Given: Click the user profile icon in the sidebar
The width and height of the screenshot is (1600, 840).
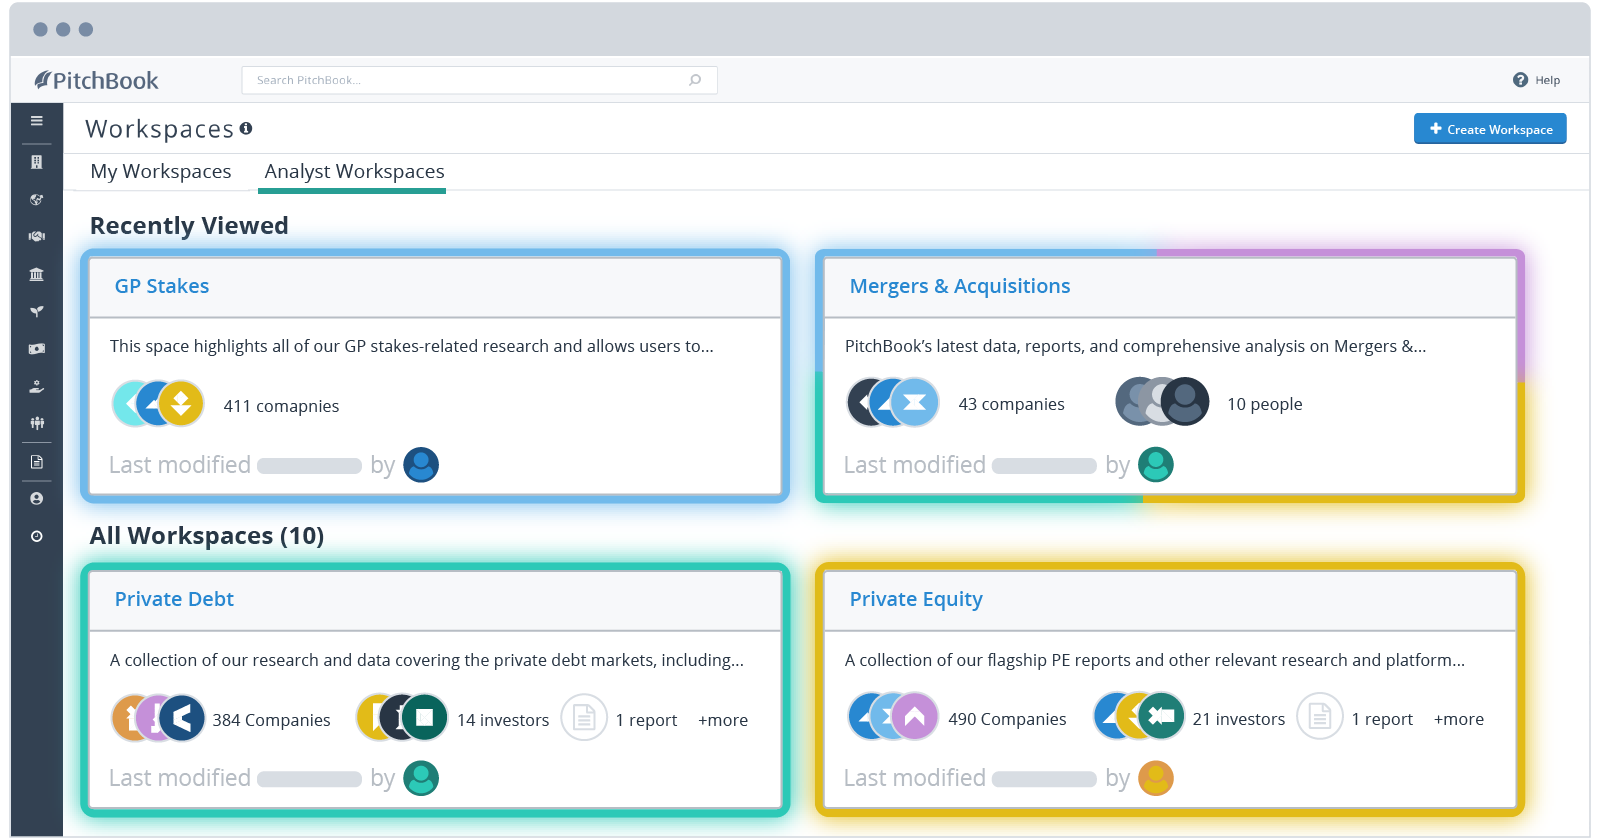Looking at the screenshot, I should (x=37, y=498).
